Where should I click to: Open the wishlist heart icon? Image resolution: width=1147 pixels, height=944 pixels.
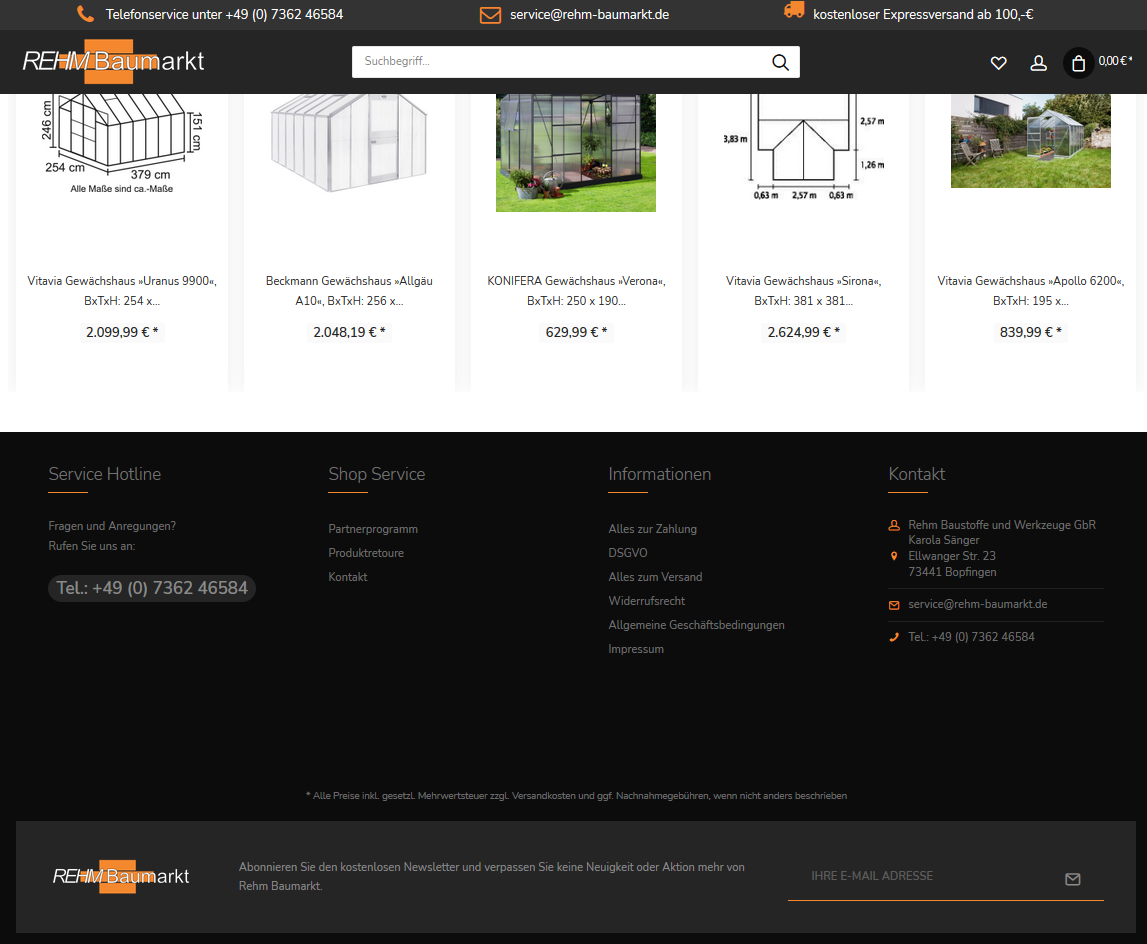999,63
